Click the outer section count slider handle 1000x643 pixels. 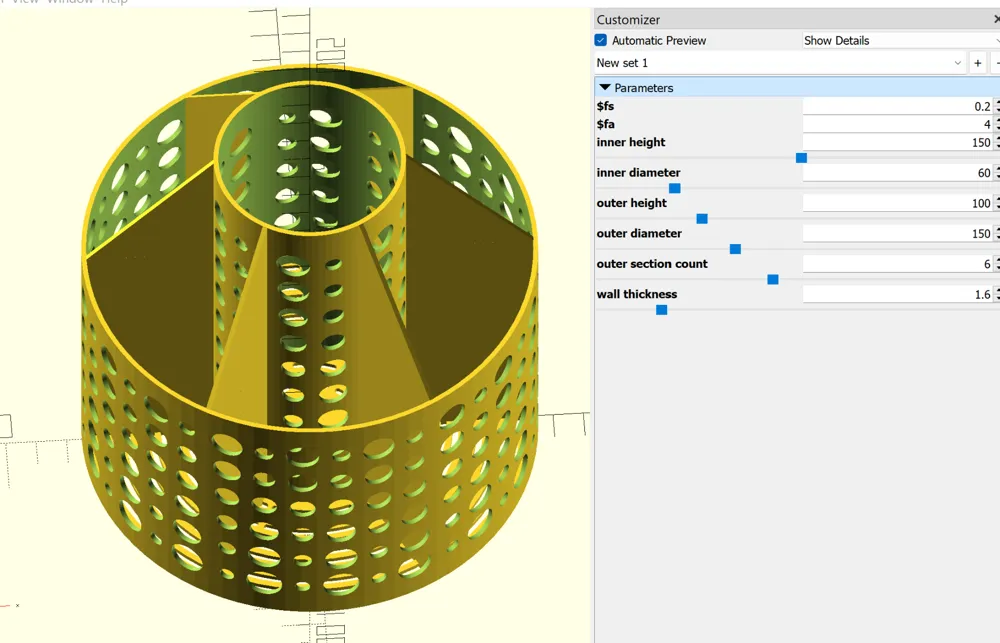(x=772, y=279)
